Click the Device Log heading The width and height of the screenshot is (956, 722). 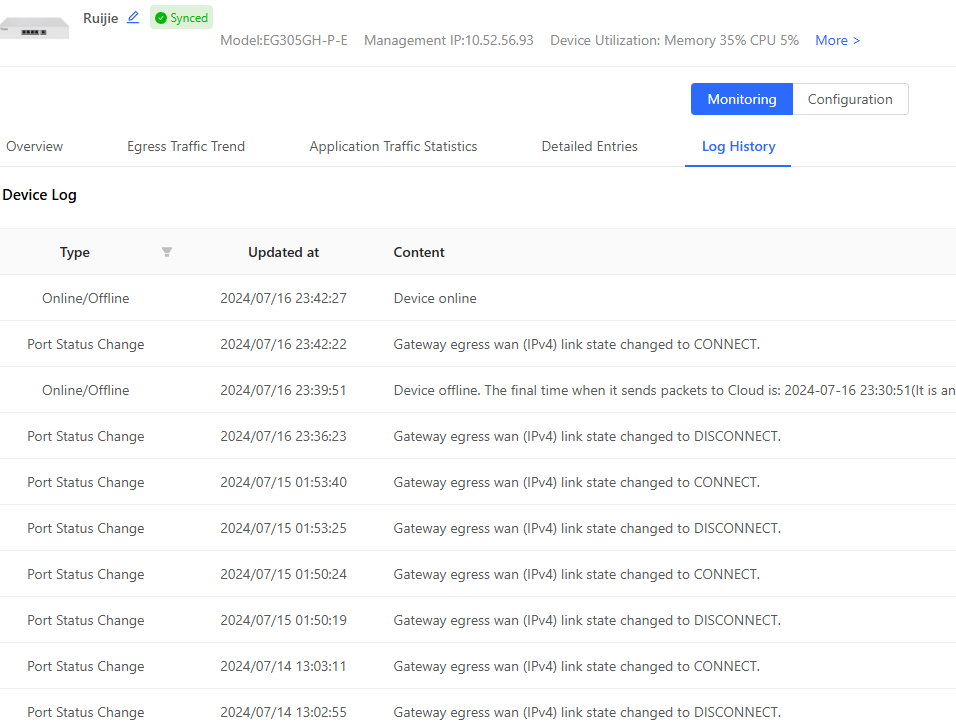pos(40,195)
